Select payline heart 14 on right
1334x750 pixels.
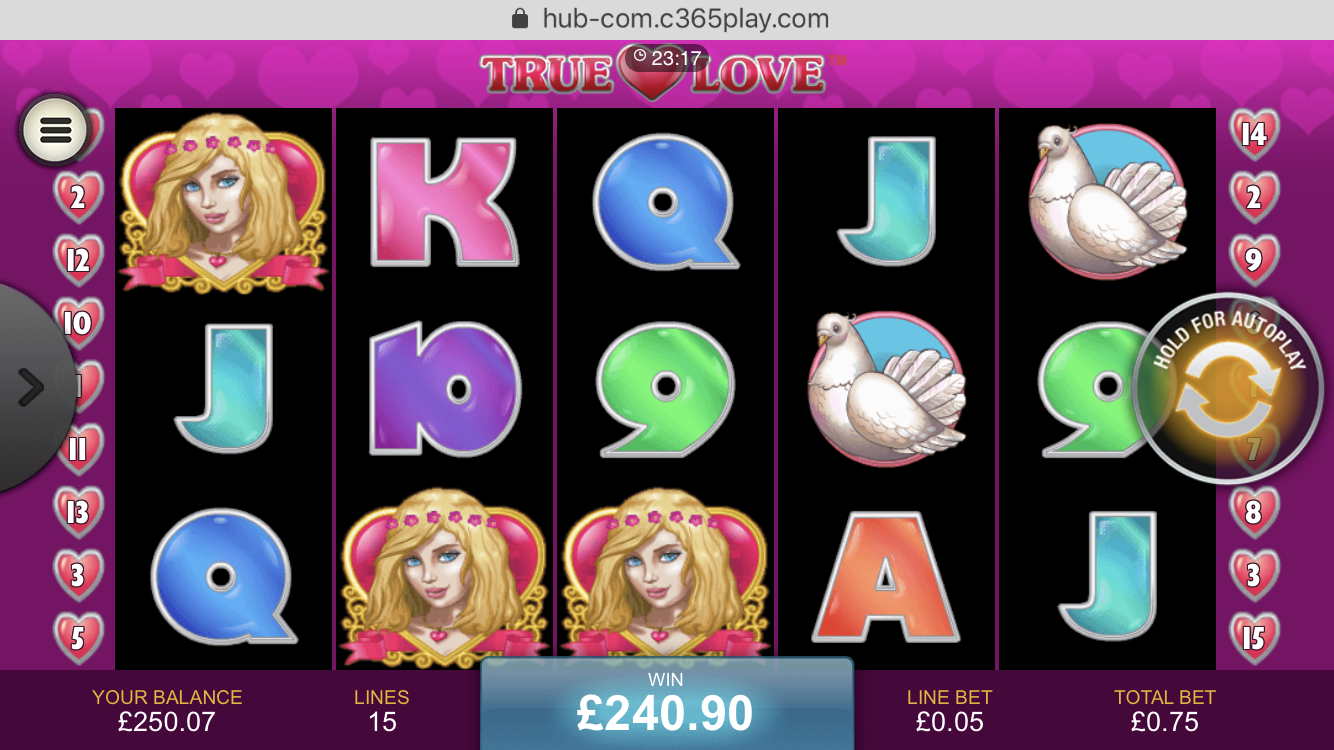1254,134
